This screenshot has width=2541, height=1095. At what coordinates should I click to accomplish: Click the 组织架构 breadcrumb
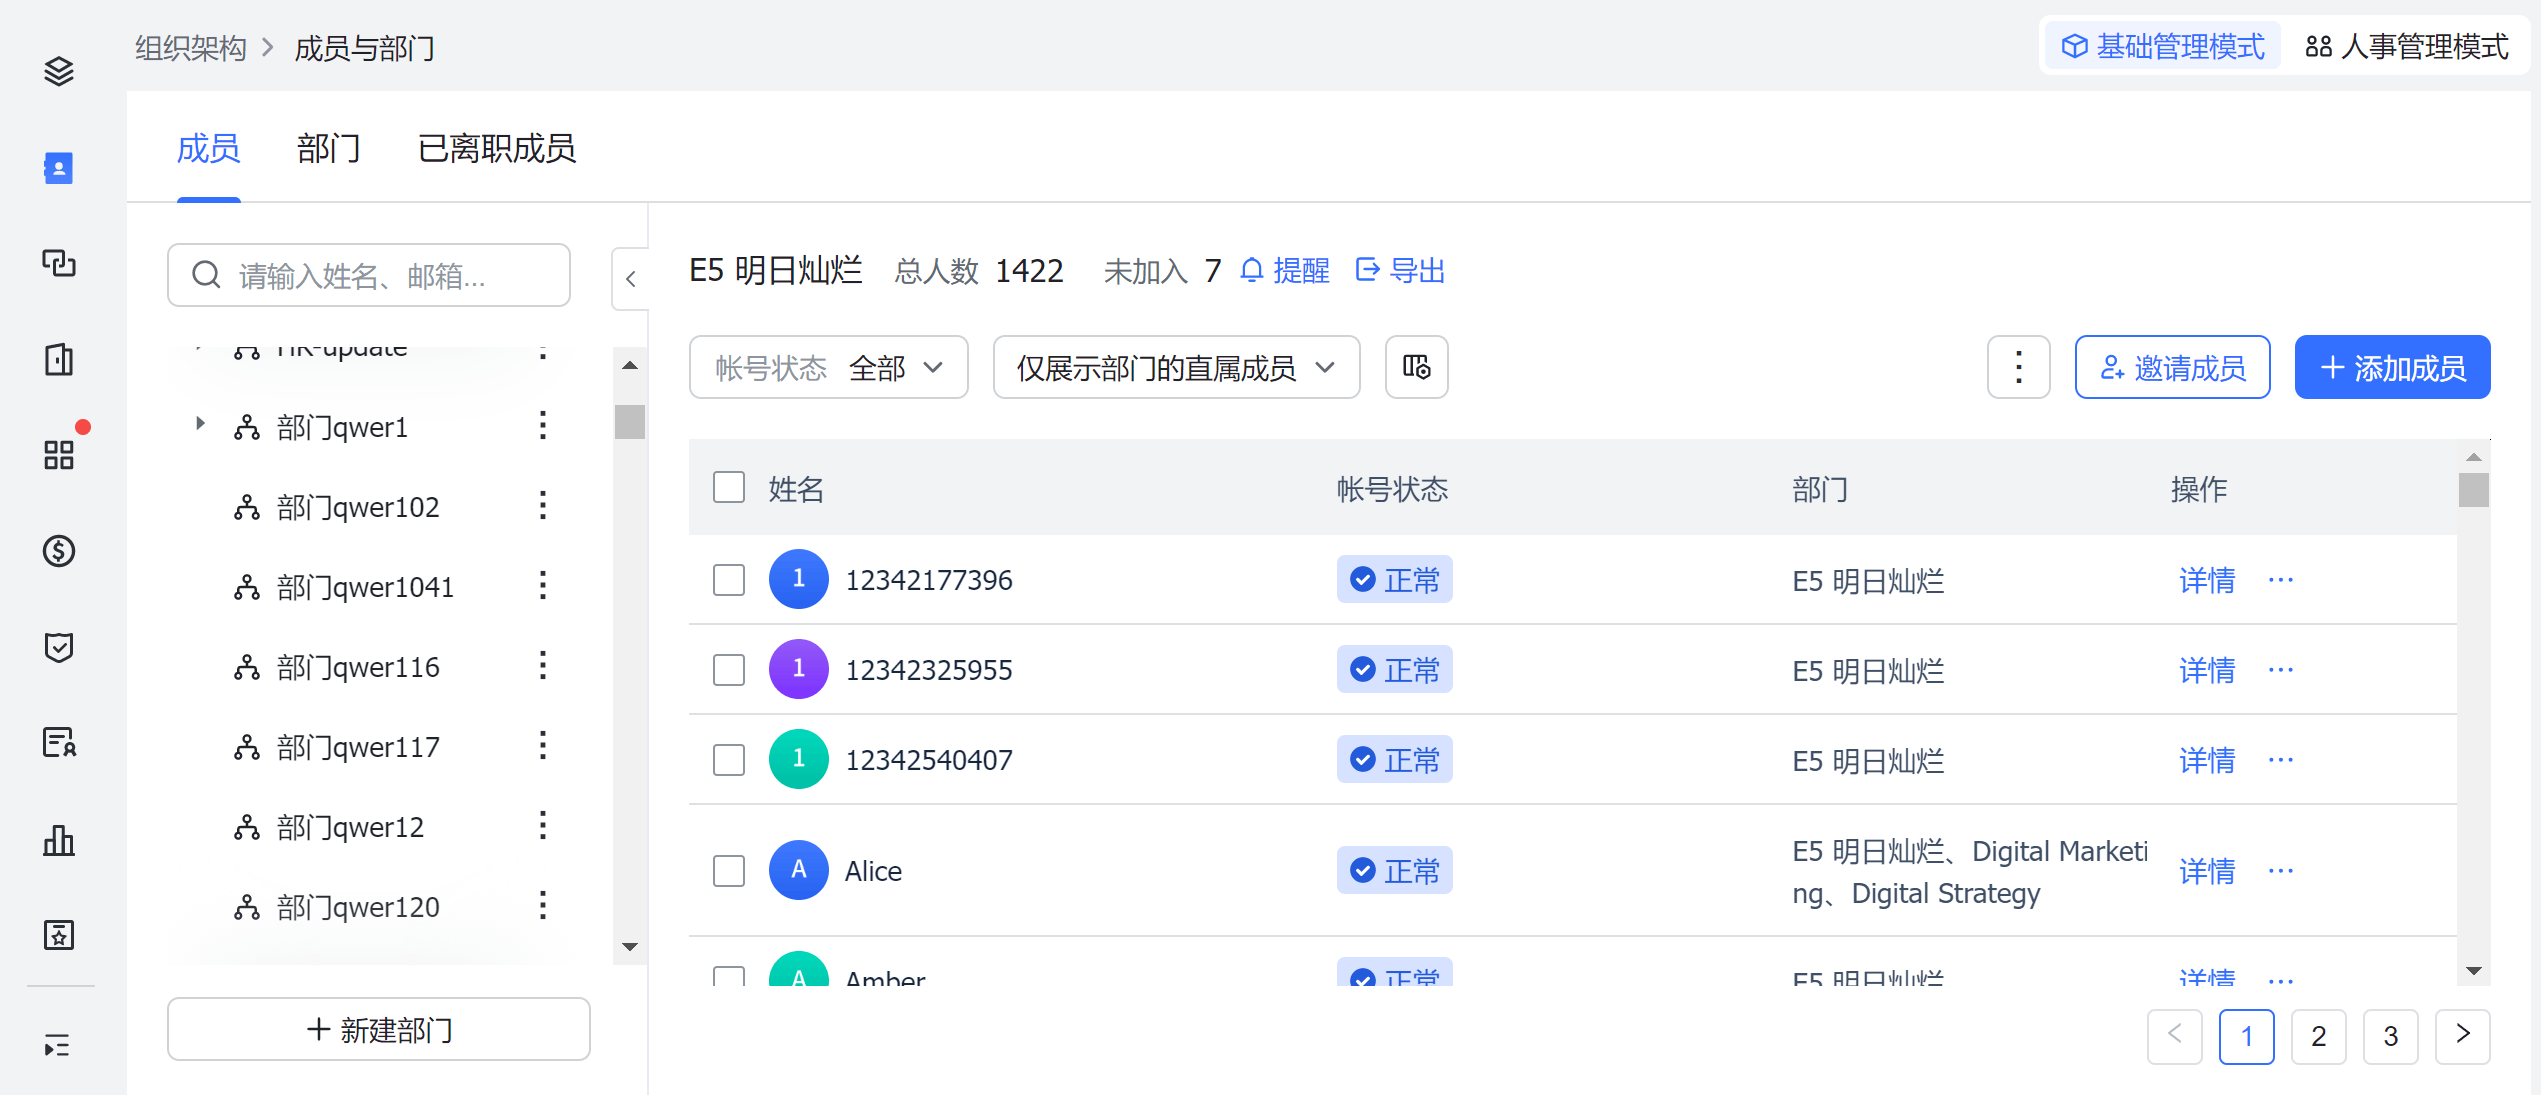pos(191,48)
